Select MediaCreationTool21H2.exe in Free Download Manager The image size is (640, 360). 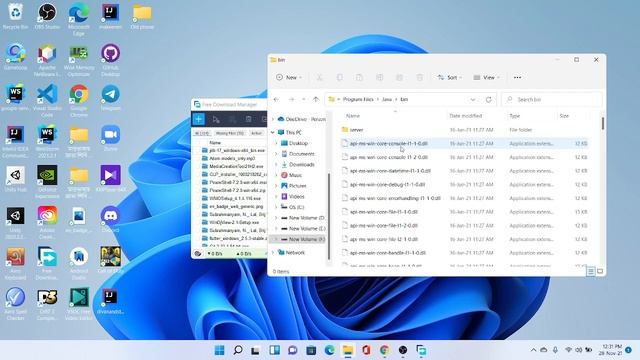click(x=236, y=166)
